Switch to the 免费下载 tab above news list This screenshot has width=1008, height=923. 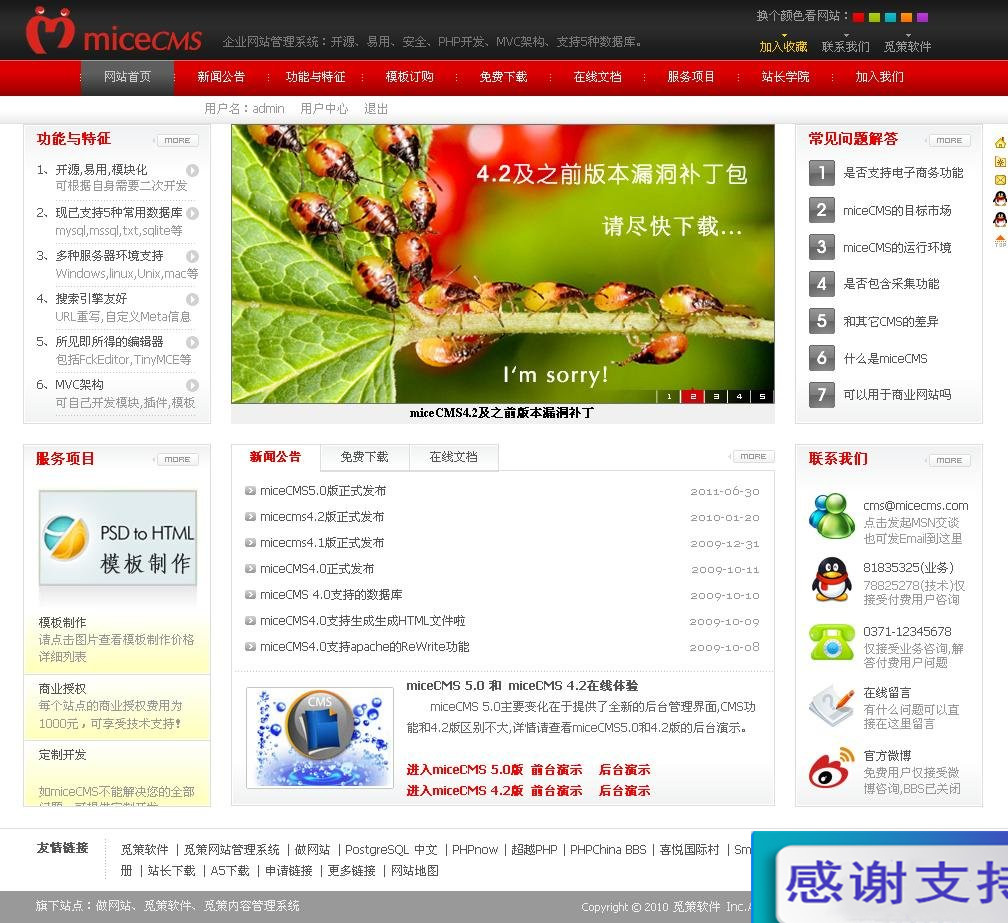point(364,457)
